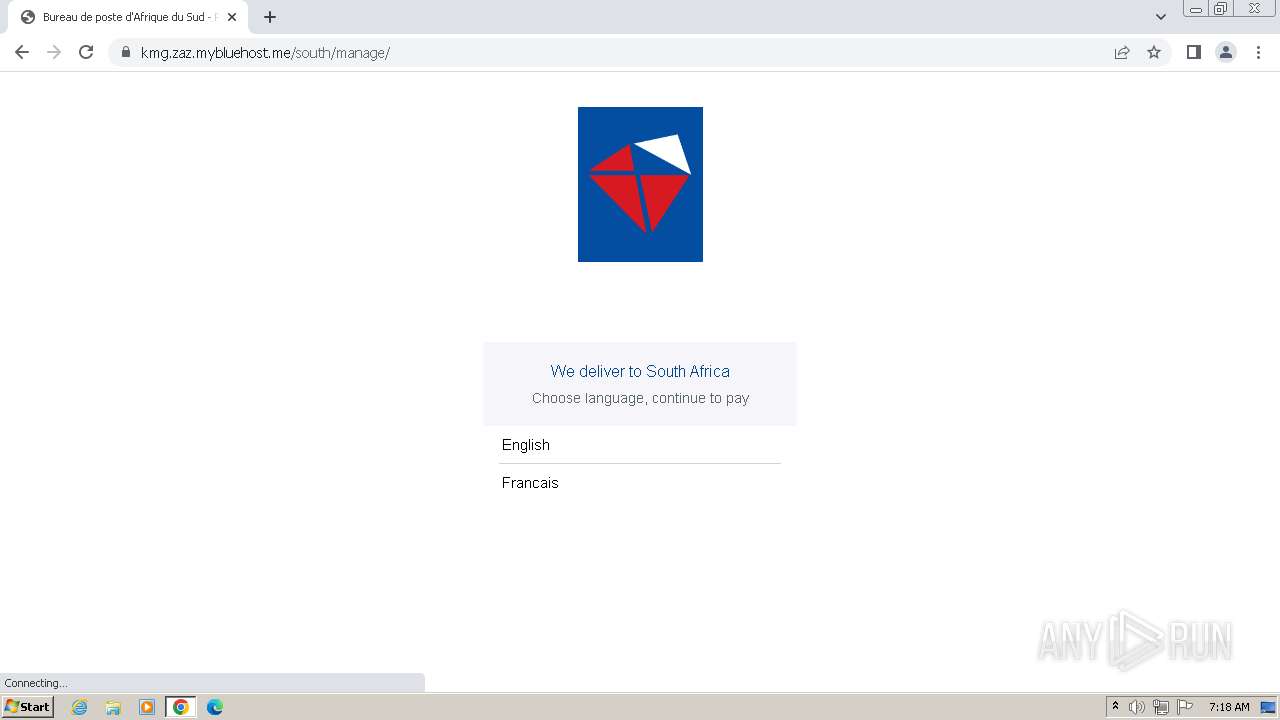The image size is (1280, 720).
Task: View site information lock icon
Action: pyautogui.click(x=126, y=52)
